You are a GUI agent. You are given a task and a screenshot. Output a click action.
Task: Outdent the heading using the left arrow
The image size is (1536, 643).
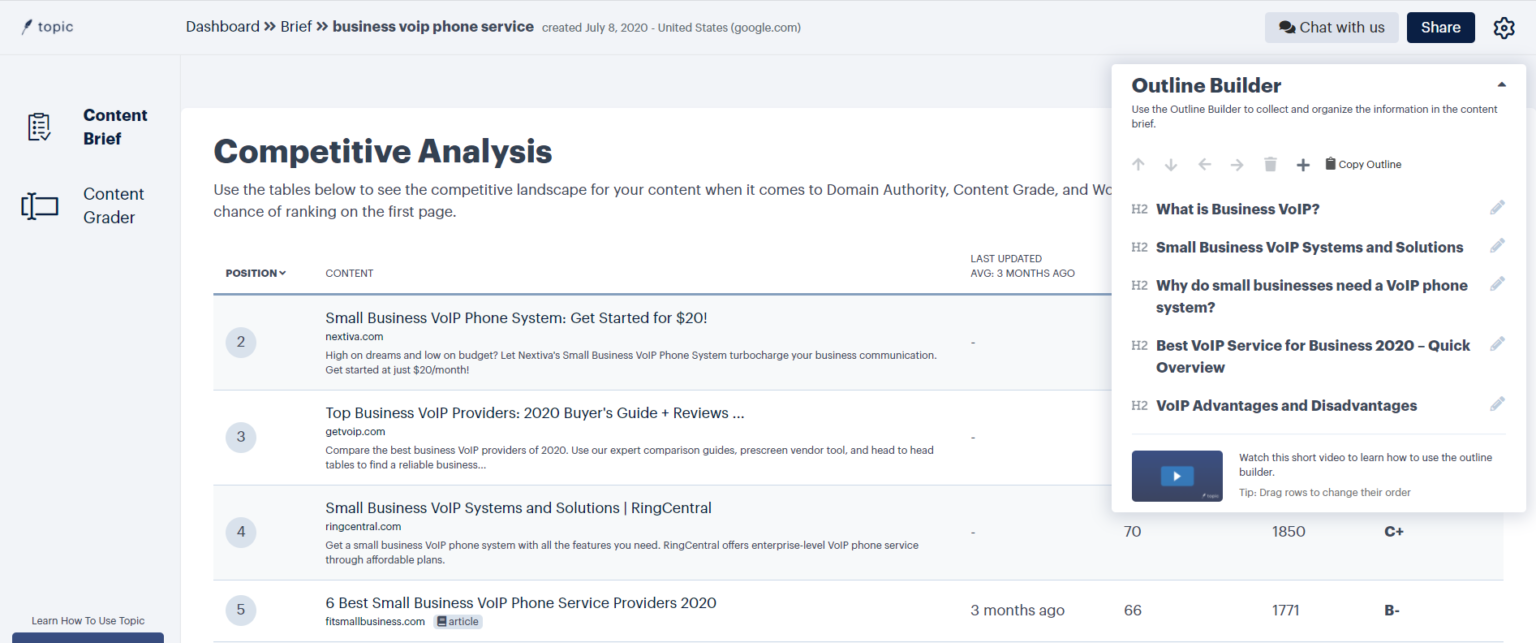[1204, 164]
